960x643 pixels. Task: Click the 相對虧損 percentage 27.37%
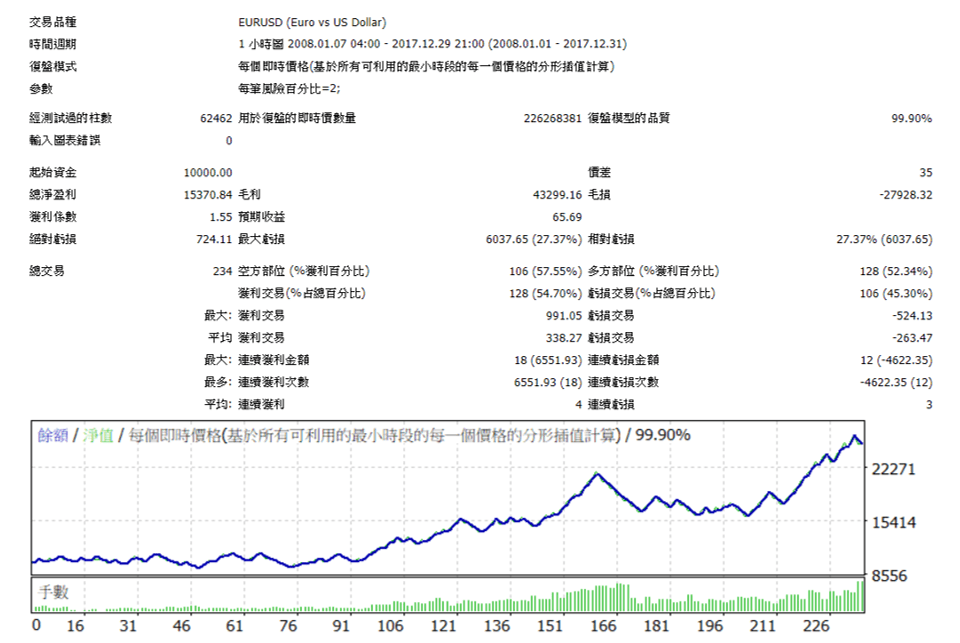coord(855,239)
